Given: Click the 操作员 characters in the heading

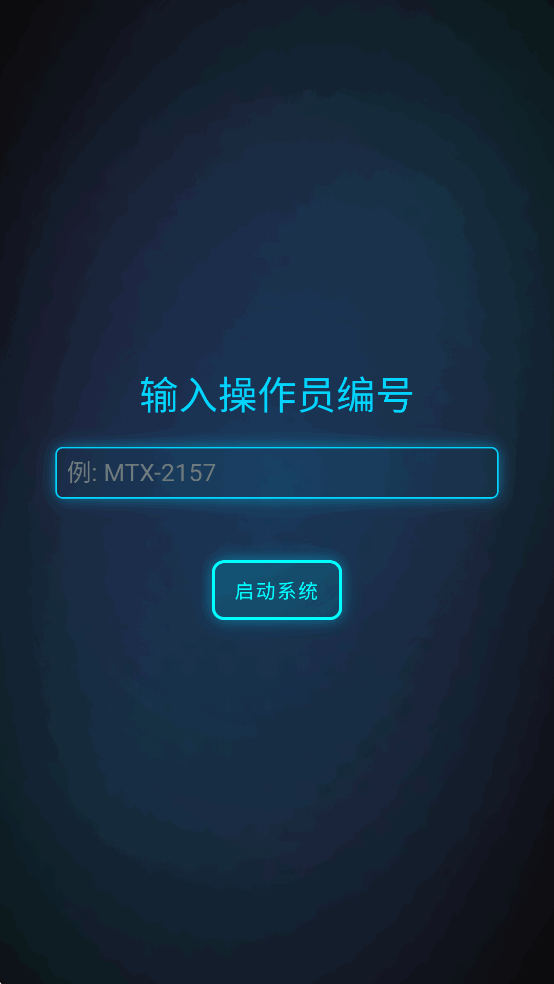Looking at the screenshot, I should tap(277, 395).
